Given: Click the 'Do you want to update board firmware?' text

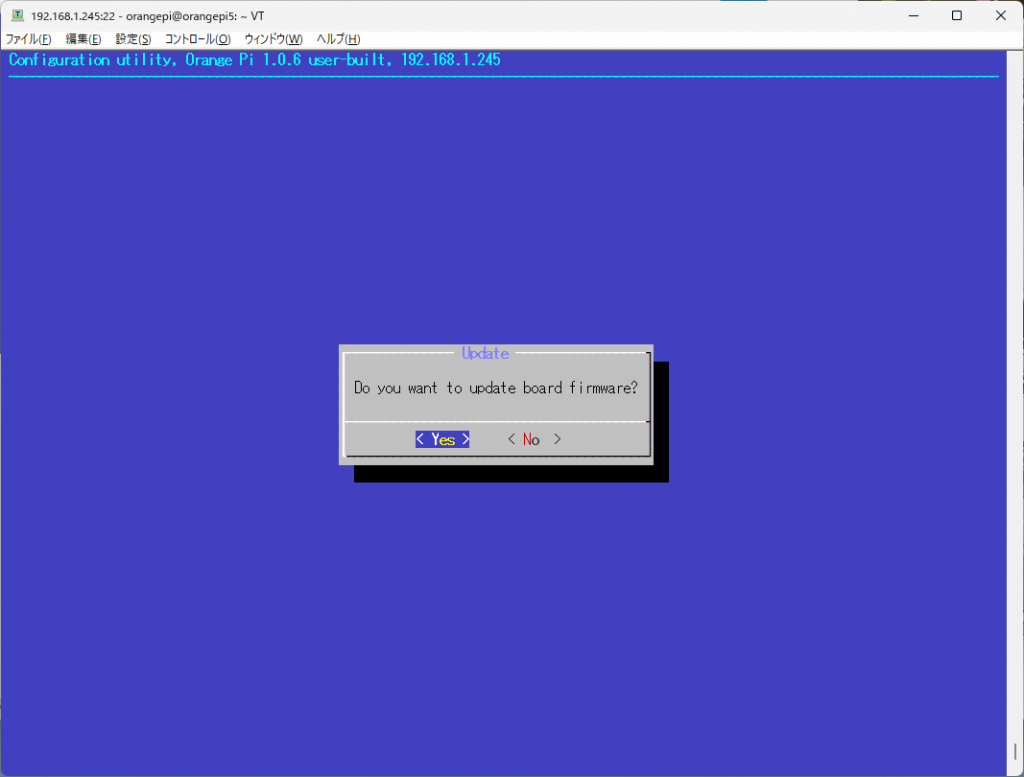Looking at the screenshot, I should pyautogui.click(x=496, y=388).
